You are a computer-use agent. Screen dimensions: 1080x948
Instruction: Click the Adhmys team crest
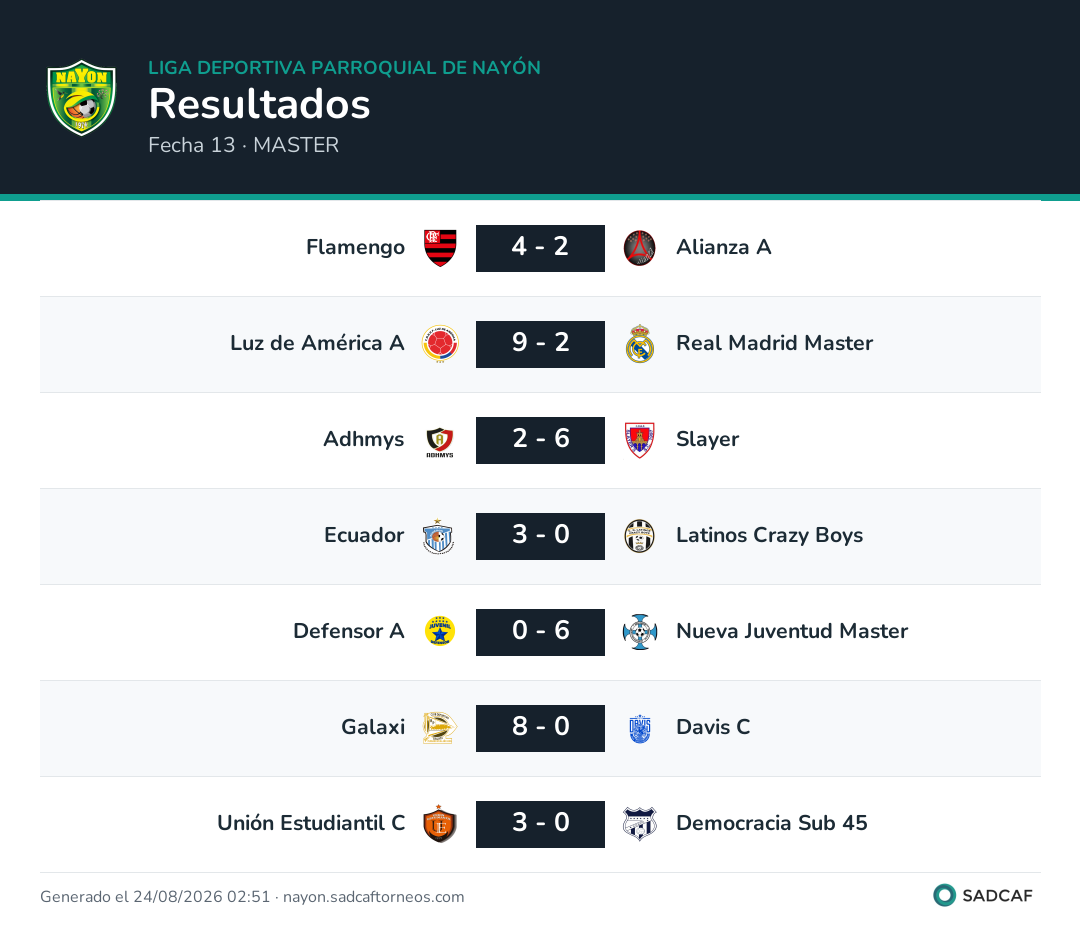440,440
